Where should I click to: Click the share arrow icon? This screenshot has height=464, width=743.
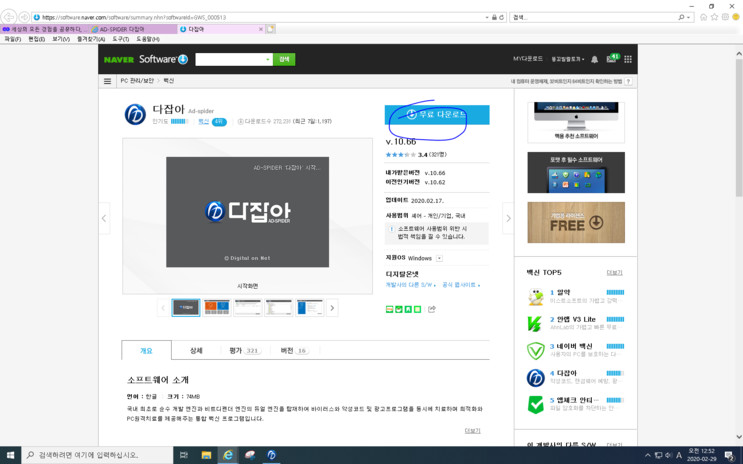tap(432, 309)
